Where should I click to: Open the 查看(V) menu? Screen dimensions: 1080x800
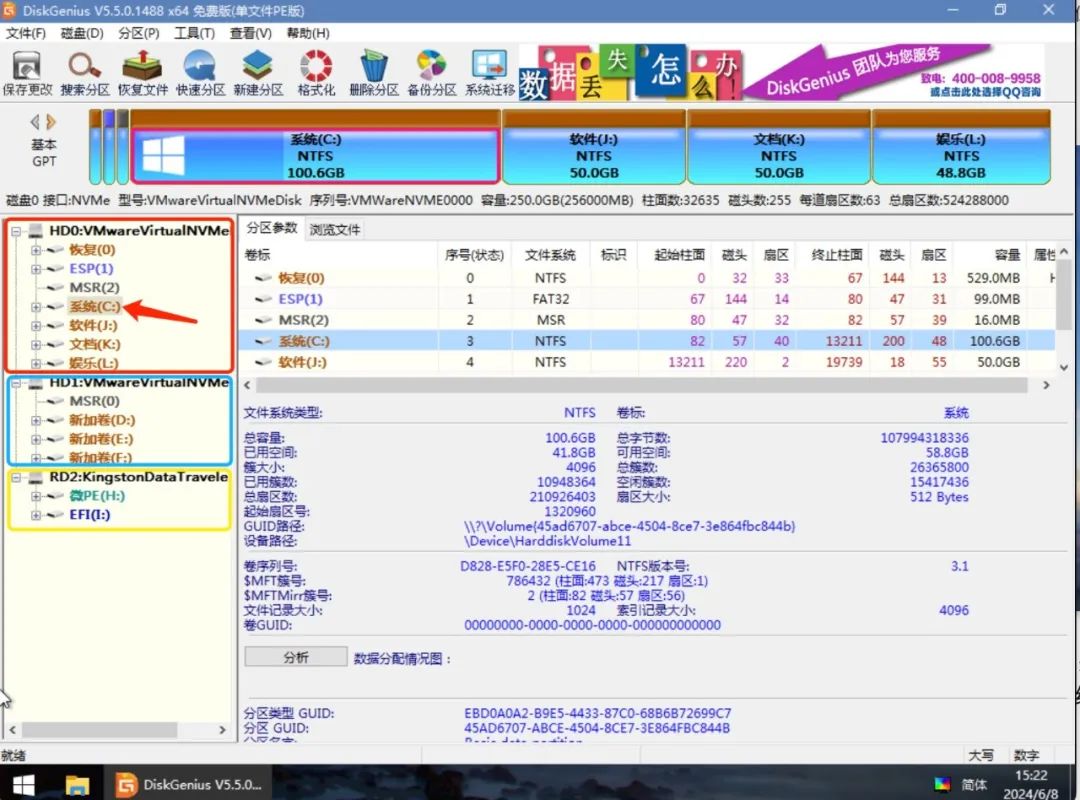click(250, 33)
